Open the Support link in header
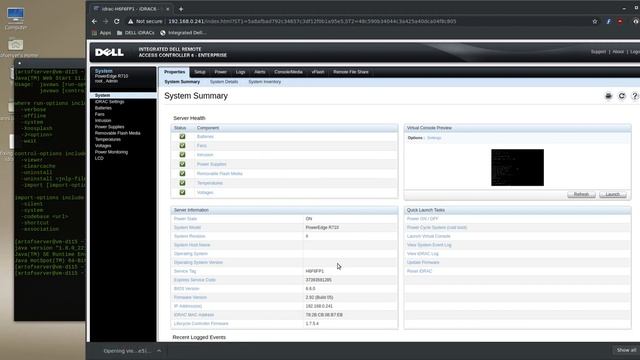 (598, 52)
